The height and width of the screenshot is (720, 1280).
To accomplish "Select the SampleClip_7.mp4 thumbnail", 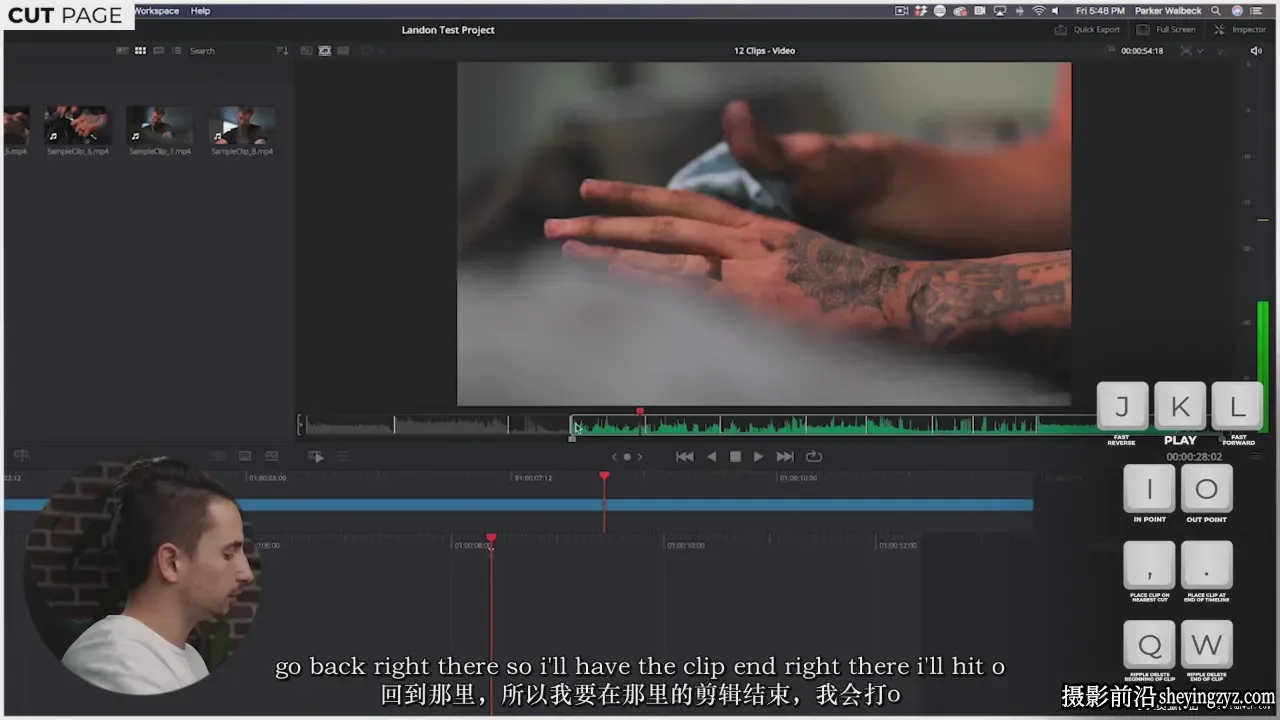I will pos(160,126).
